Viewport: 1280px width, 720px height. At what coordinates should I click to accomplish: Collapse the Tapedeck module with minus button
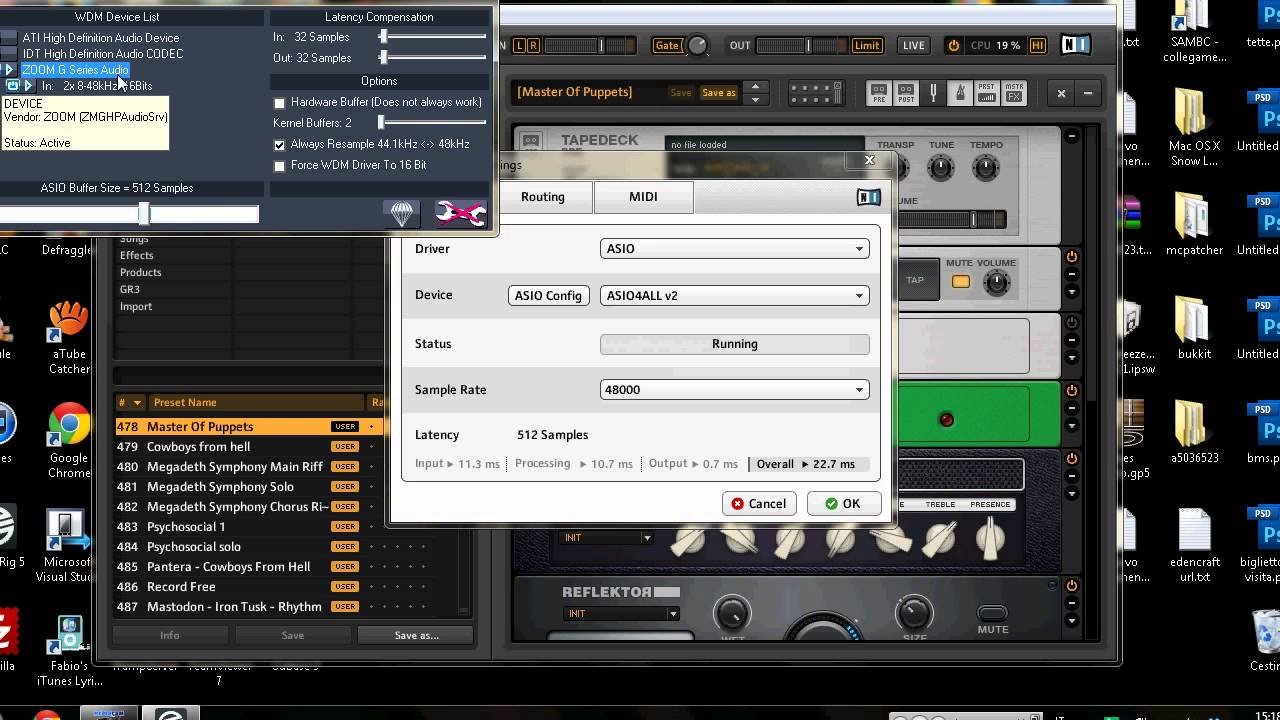pyautogui.click(x=1071, y=136)
